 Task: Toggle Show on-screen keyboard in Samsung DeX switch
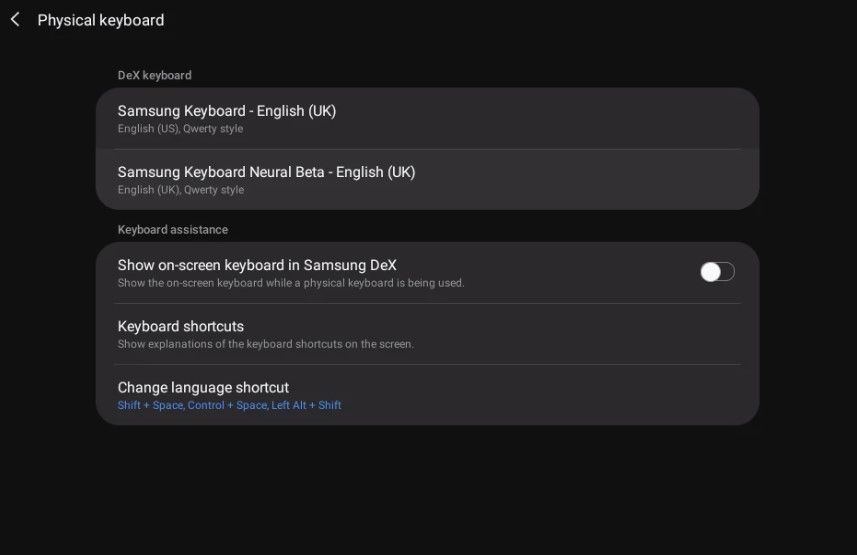click(717, 272)
